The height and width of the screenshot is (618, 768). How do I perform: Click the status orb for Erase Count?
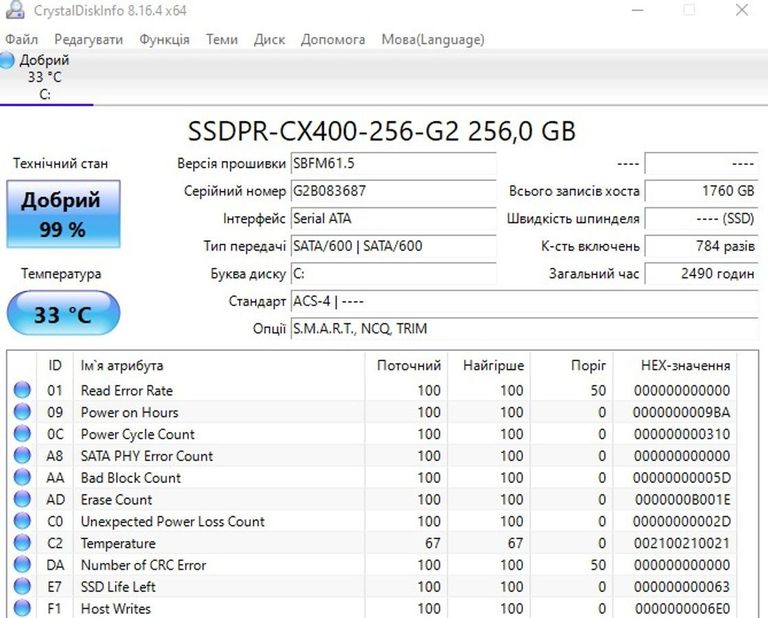(22, 499)
